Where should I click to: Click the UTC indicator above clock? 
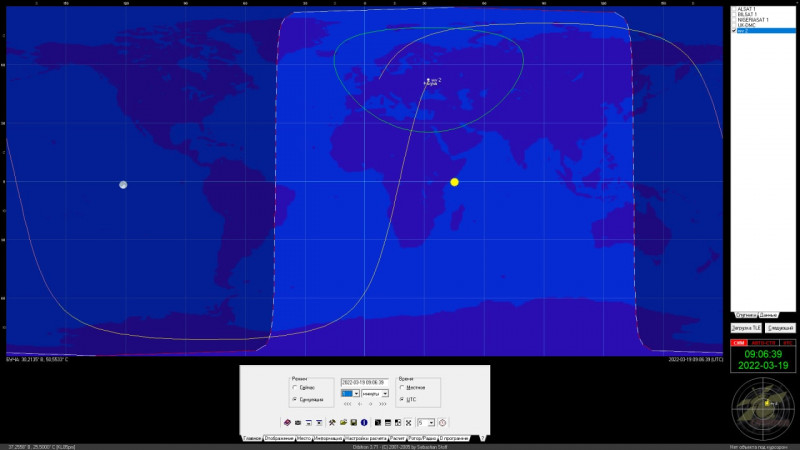788,343
